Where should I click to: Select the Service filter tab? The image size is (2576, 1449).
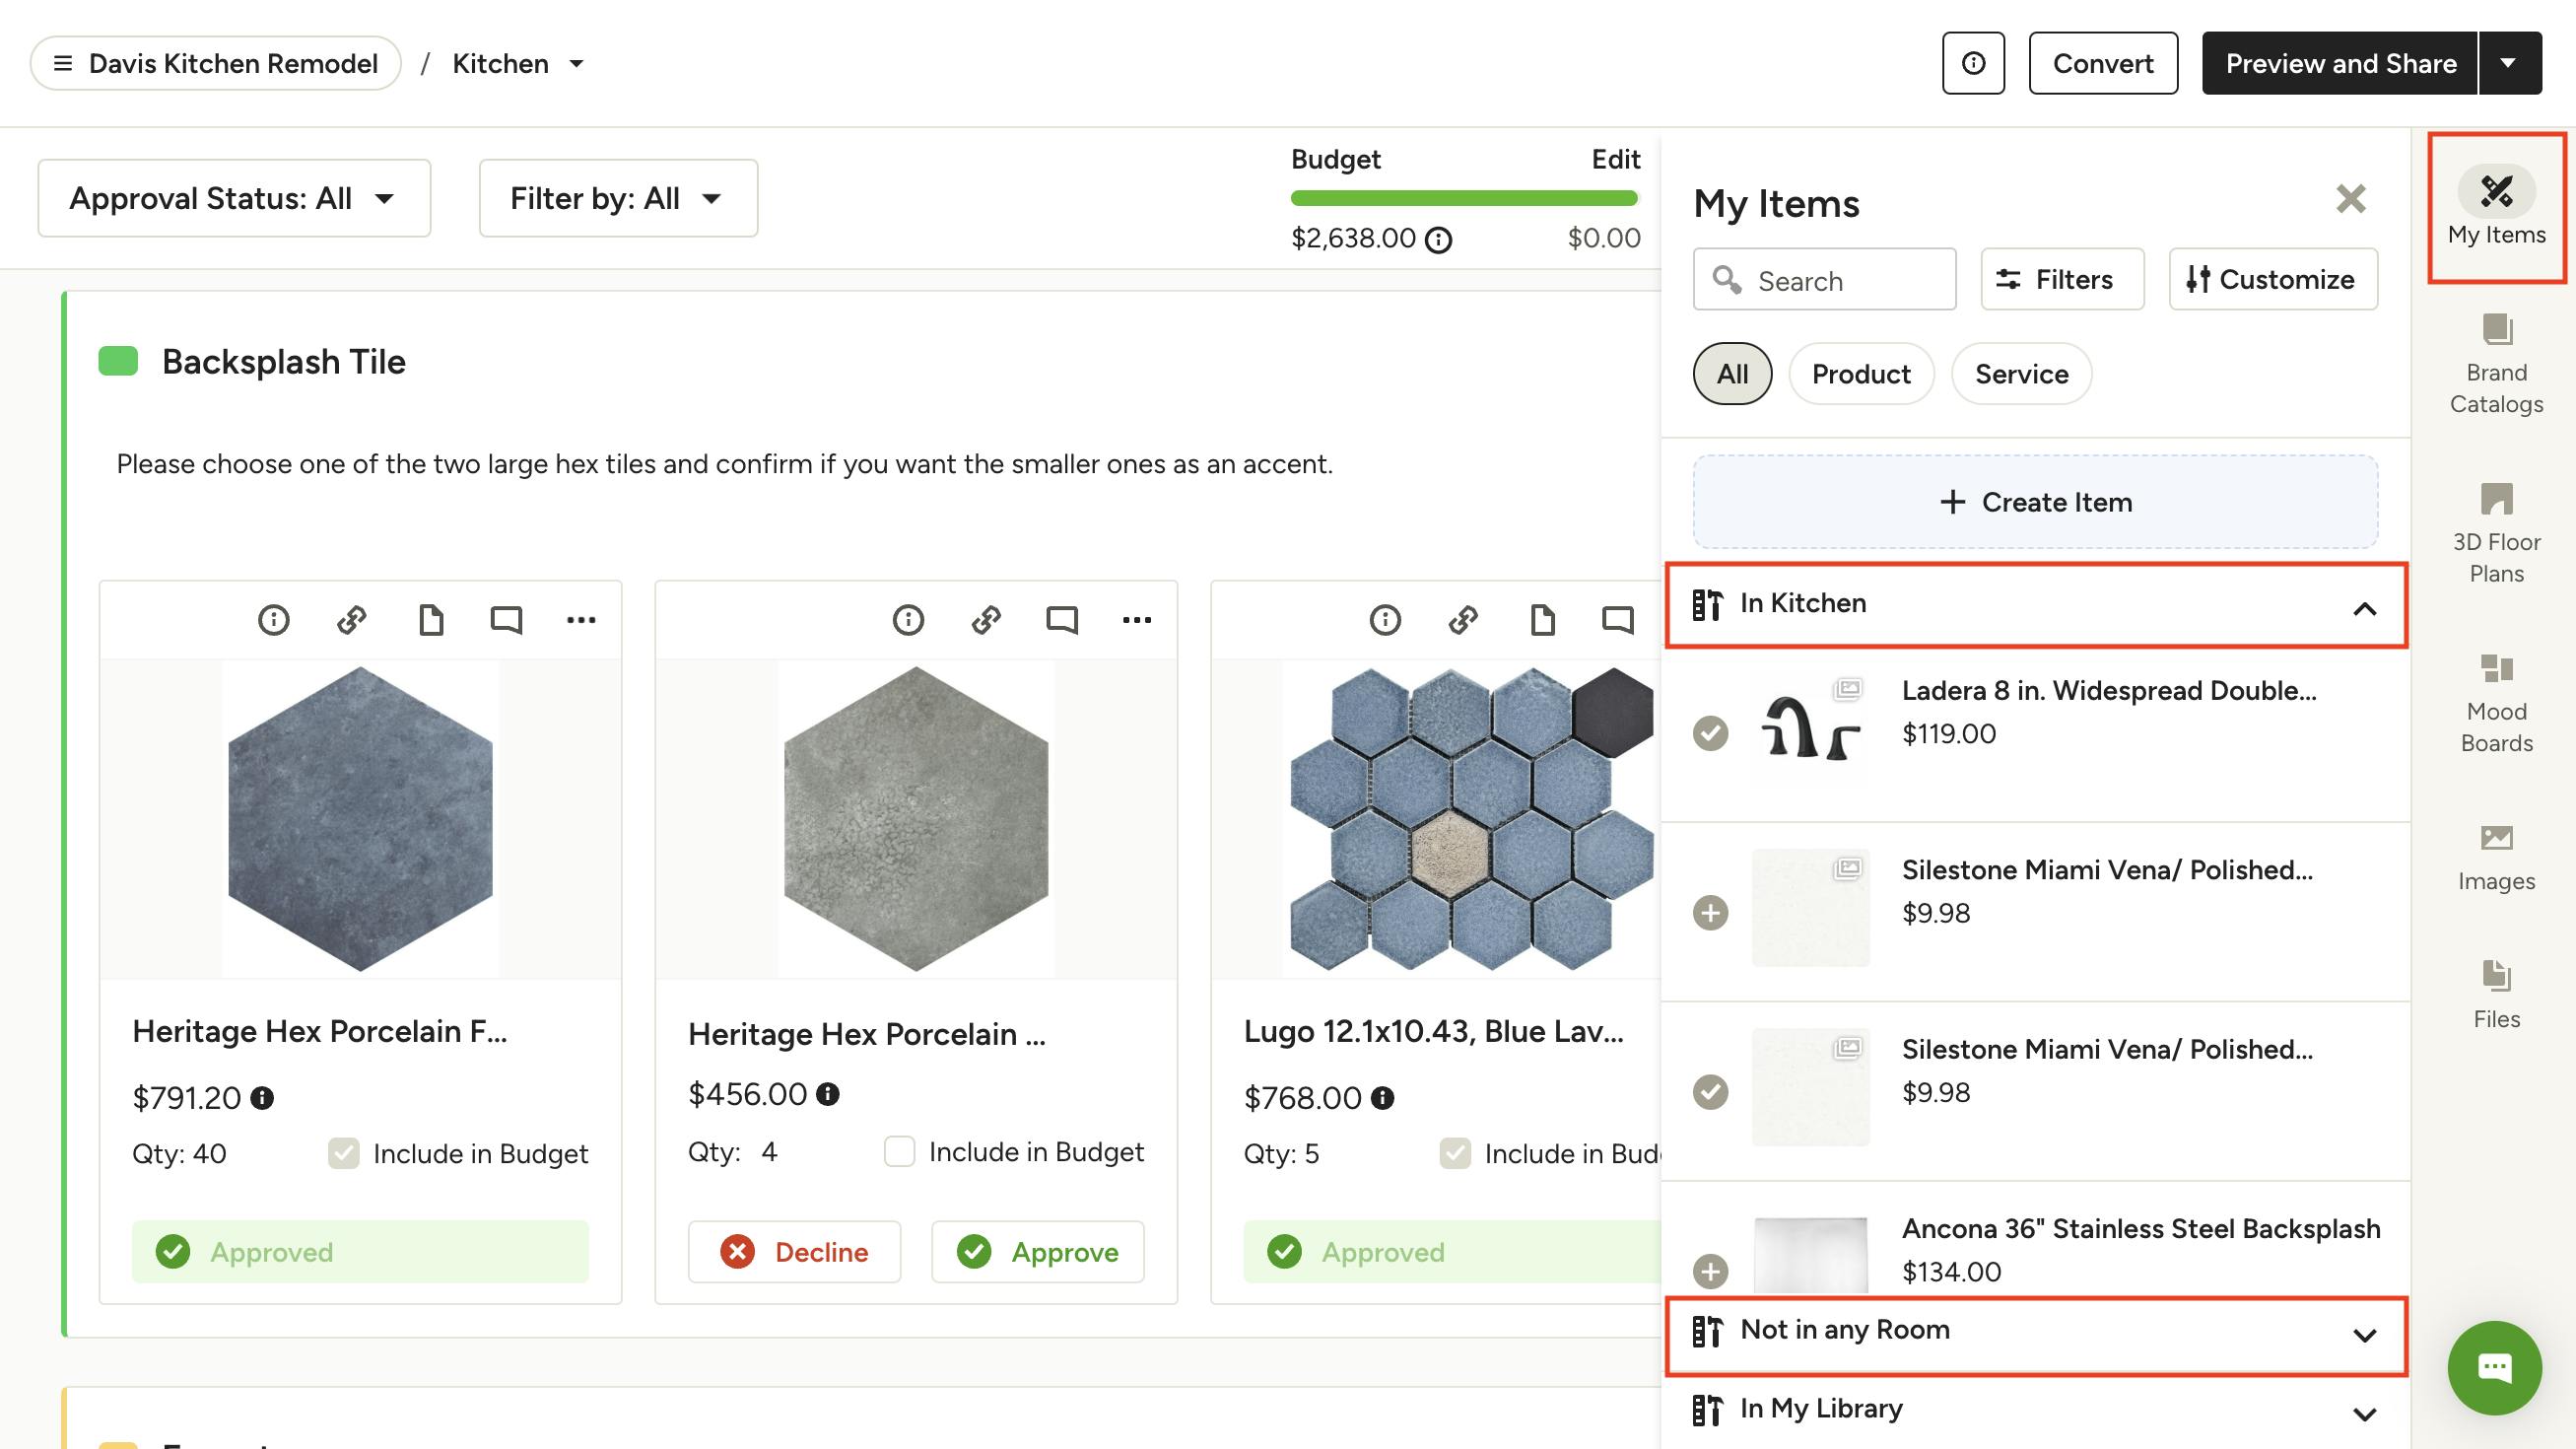(2021, 374)
